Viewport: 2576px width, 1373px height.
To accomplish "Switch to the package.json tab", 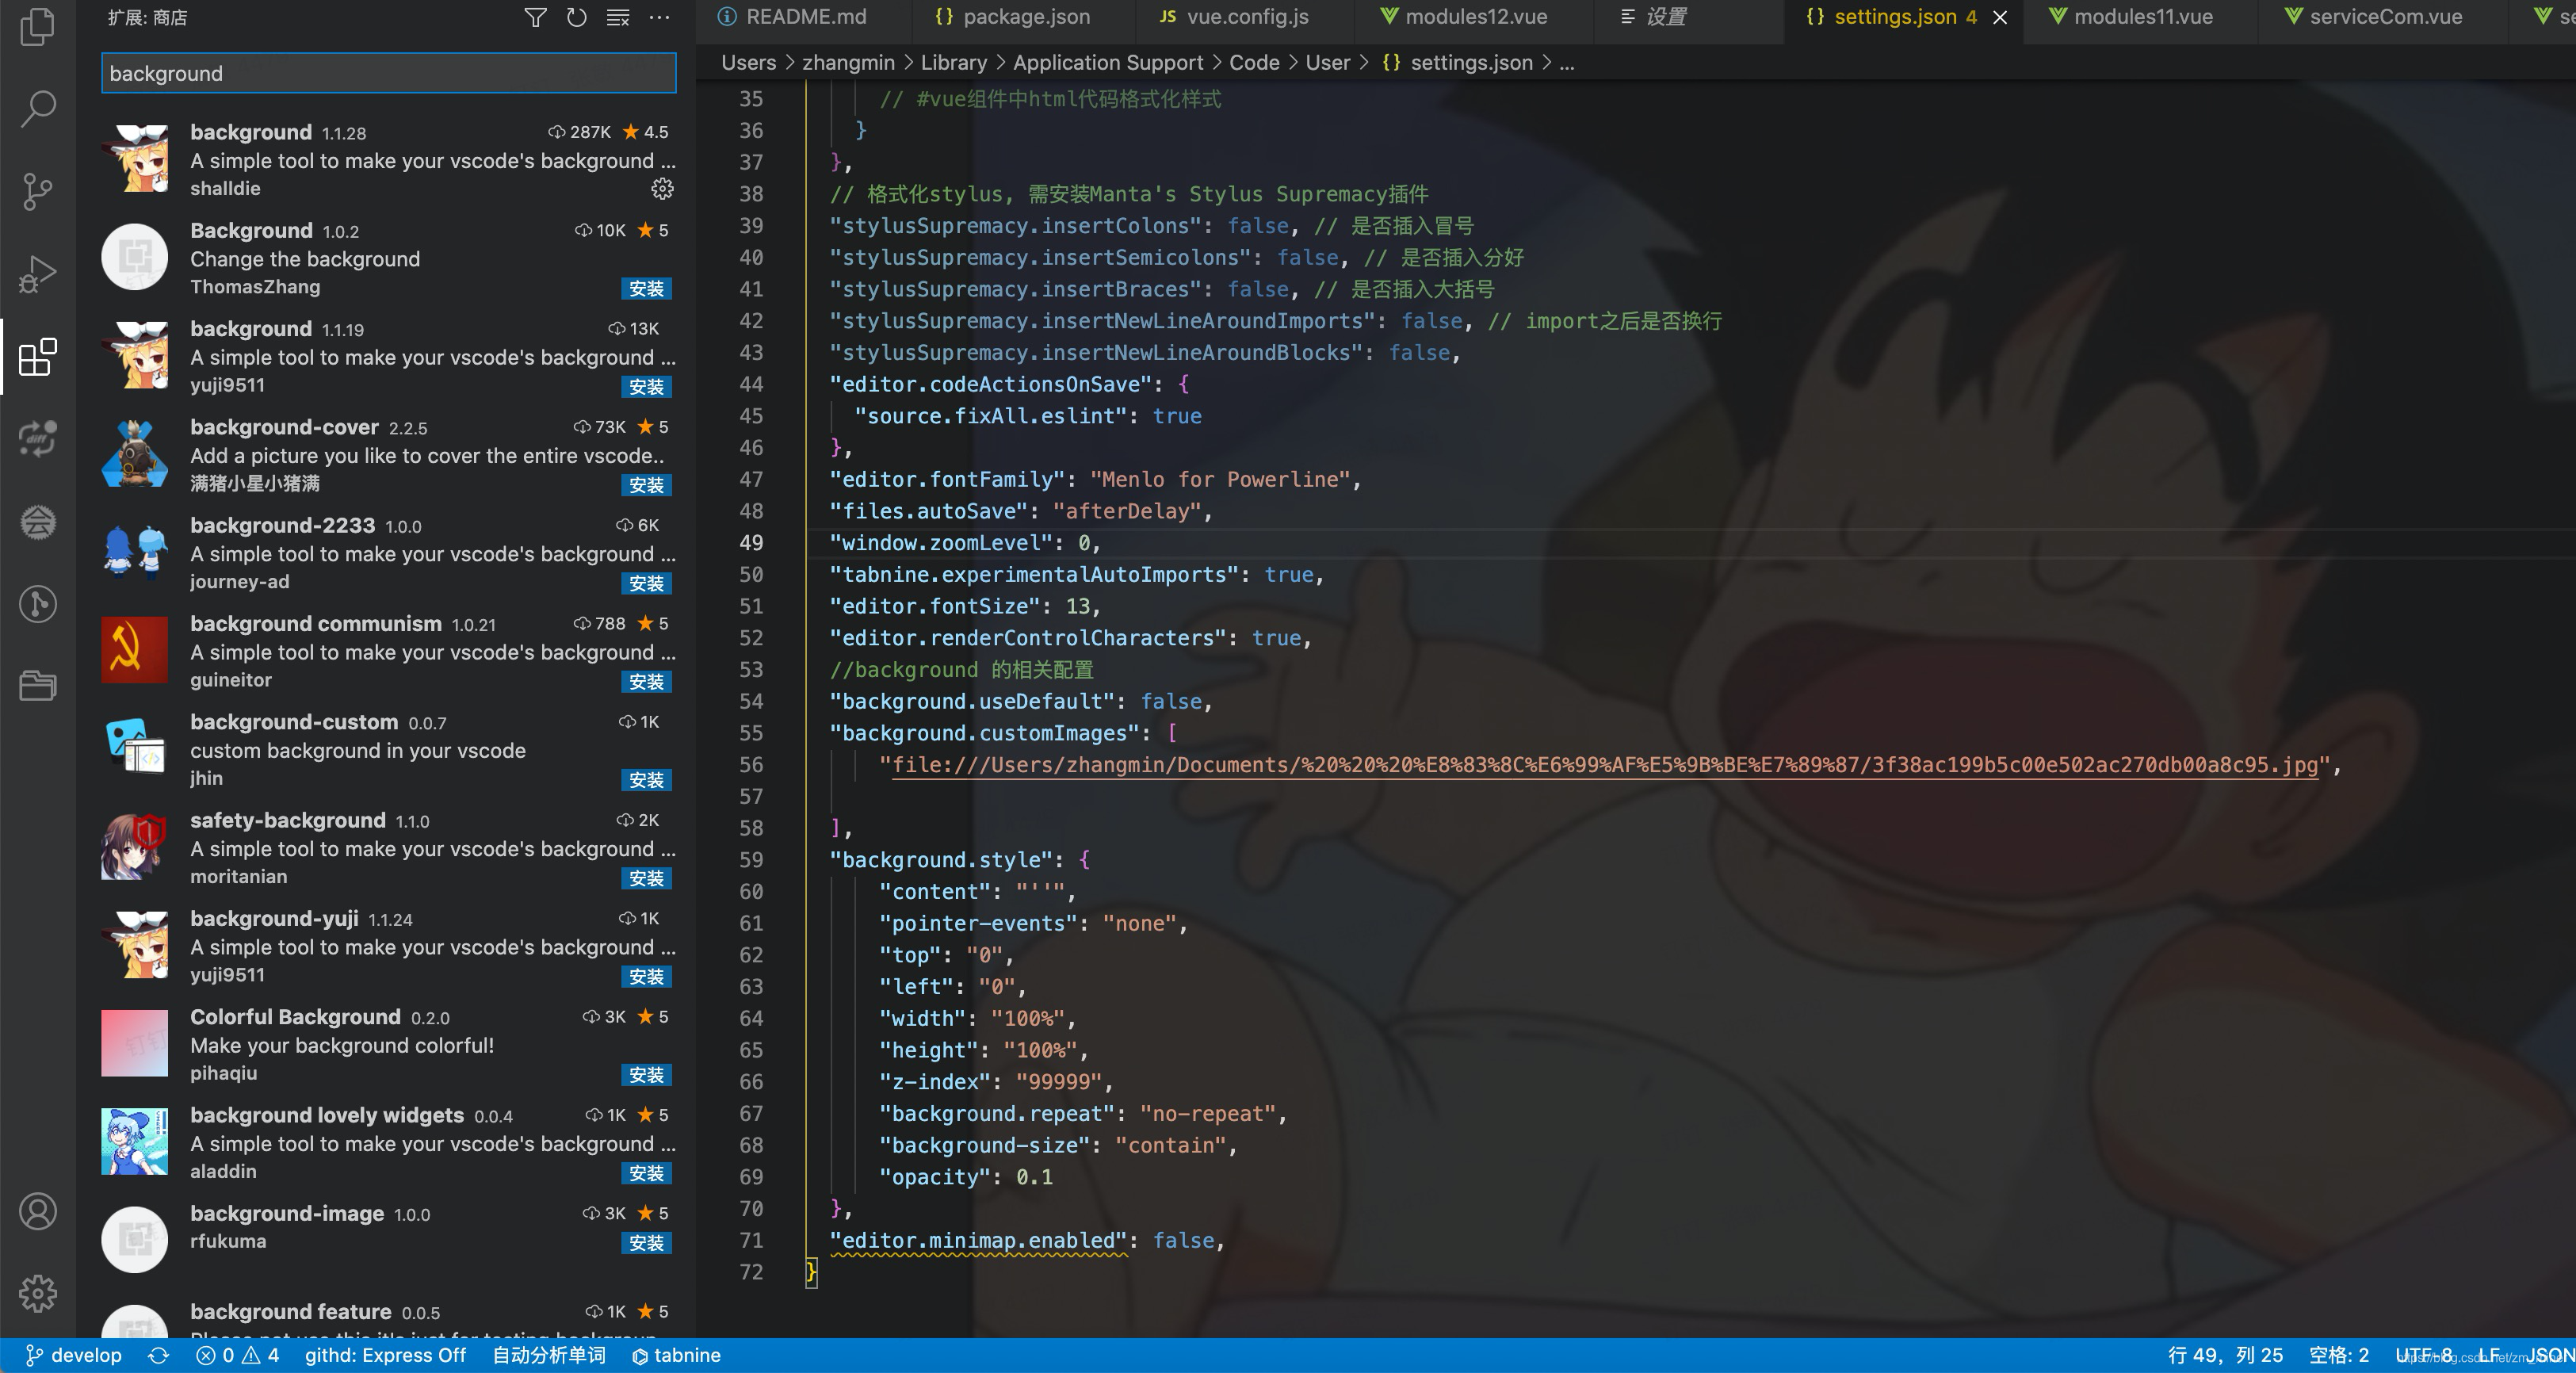I will (x=1025, y=17).
